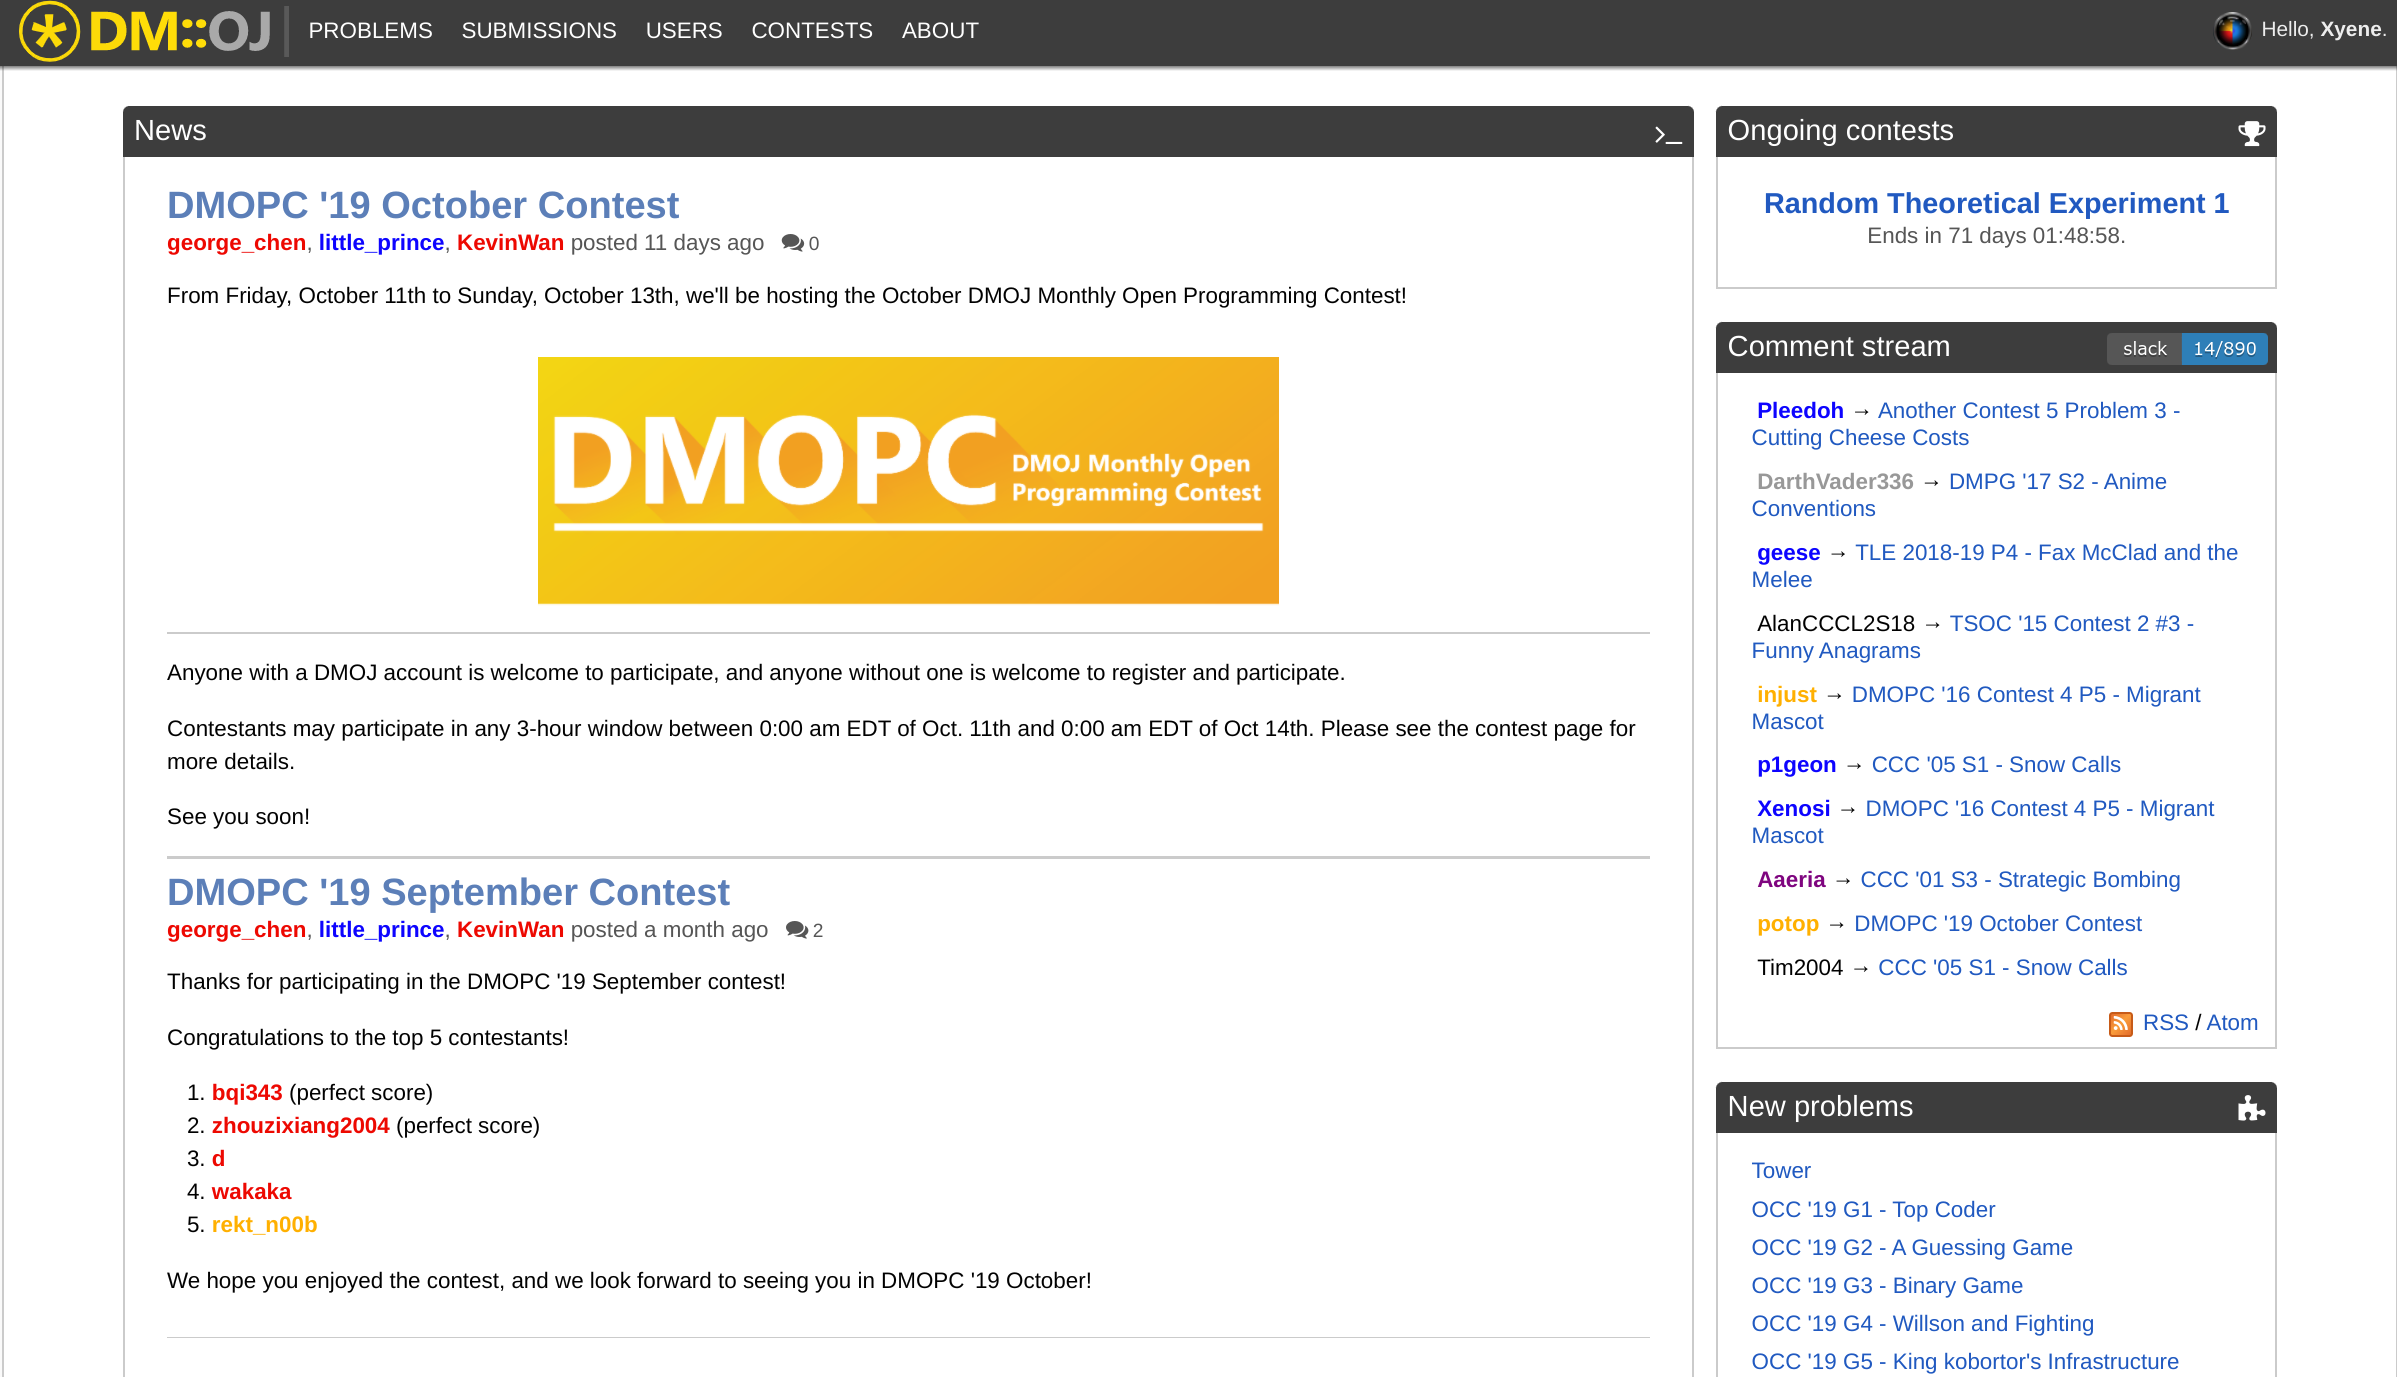Go to the Submissions page
Image resolution: width=2397 pixels, height=1377 pixels.
click(538, 31)
